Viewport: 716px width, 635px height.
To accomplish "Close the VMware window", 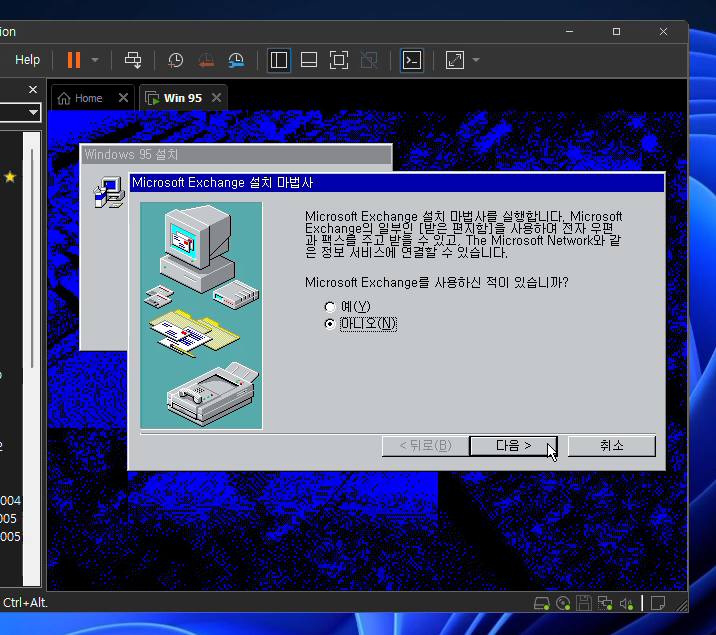I will [663, 31].
